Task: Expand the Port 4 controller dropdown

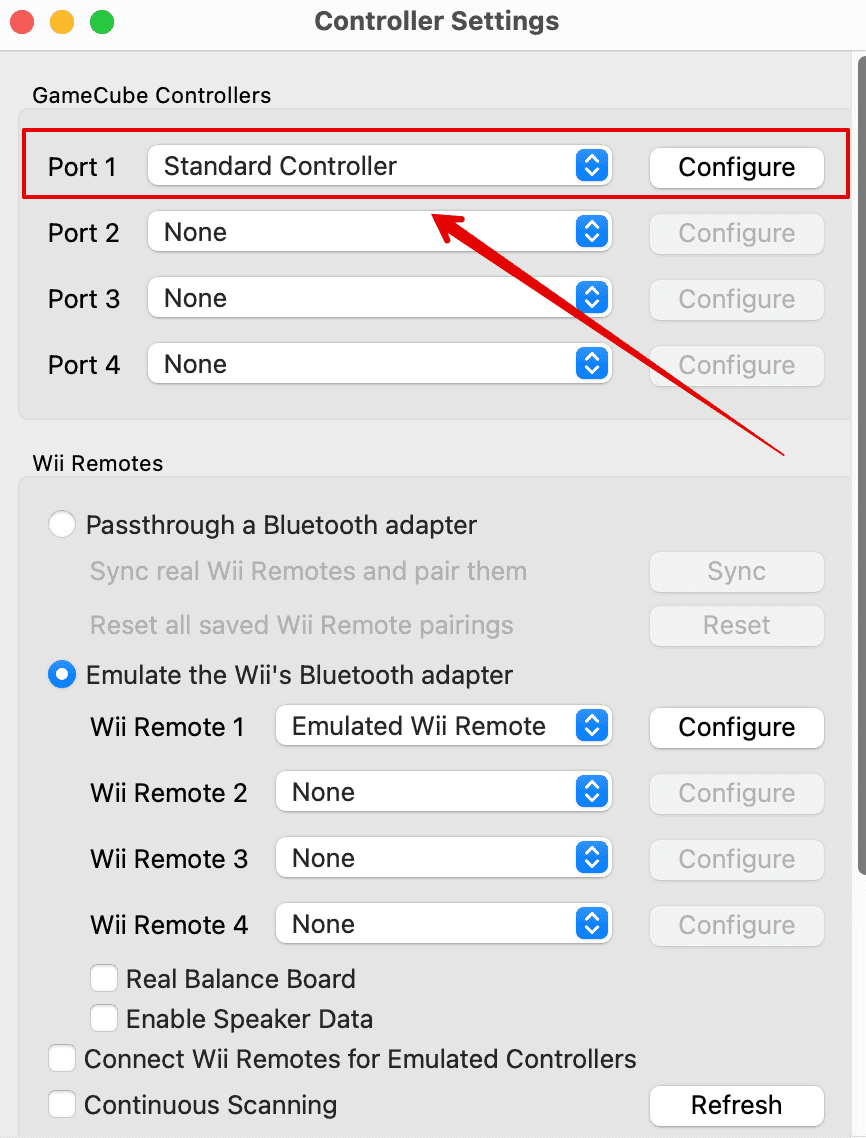Action: [x=378, y=364]
